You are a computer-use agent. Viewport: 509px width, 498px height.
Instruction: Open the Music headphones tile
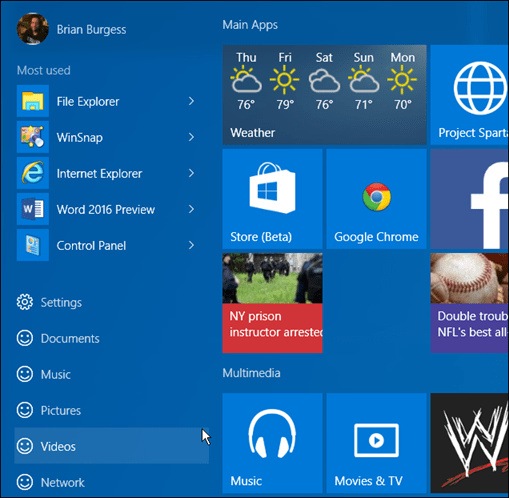(x=272, y=443)
